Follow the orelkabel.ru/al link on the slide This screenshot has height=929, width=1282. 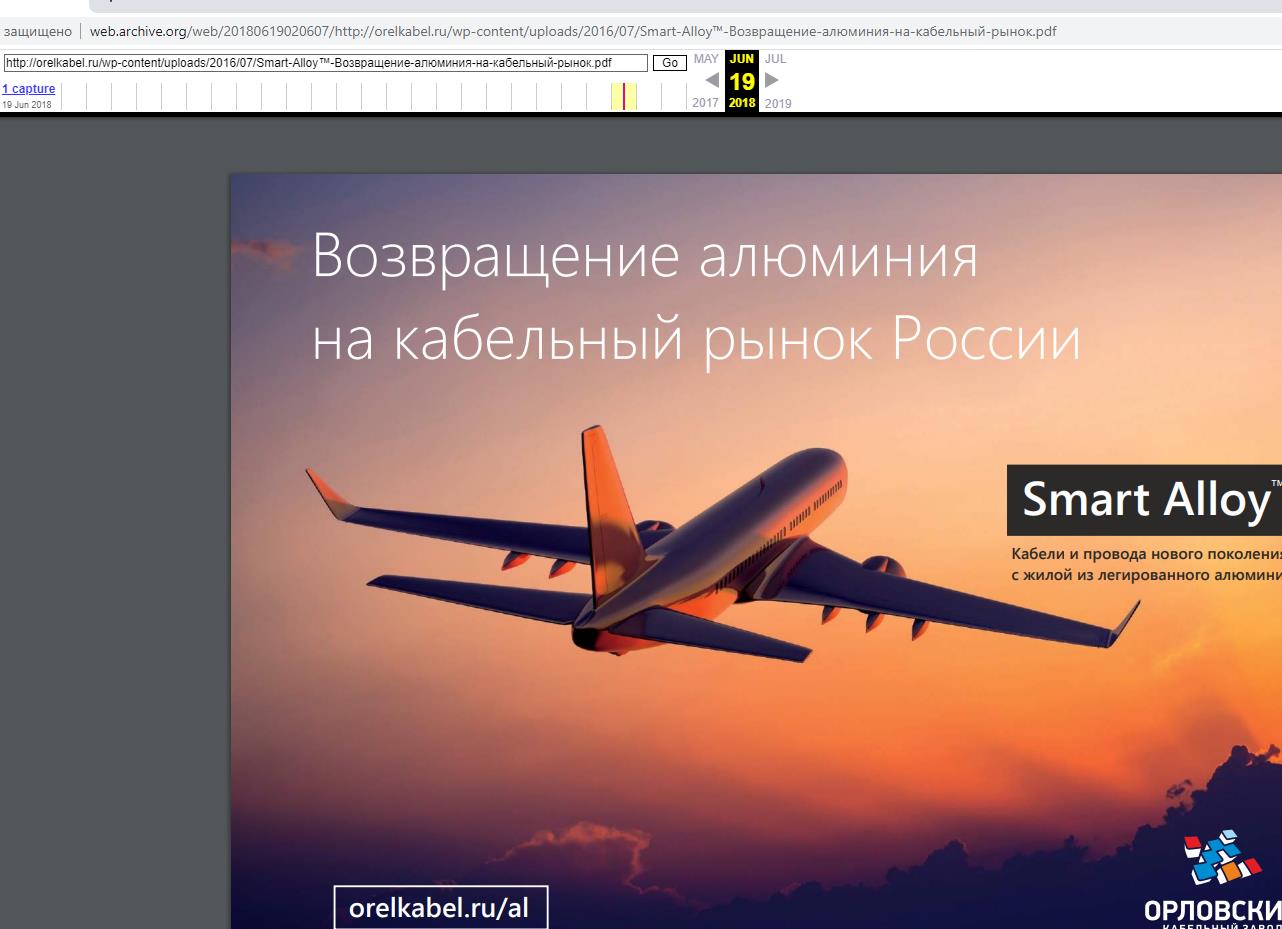tap(440, 908)
